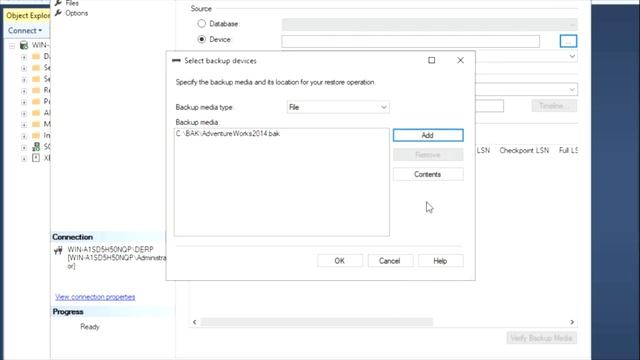
Task: Click the Device path input field
Action: (x=410, y=41)
